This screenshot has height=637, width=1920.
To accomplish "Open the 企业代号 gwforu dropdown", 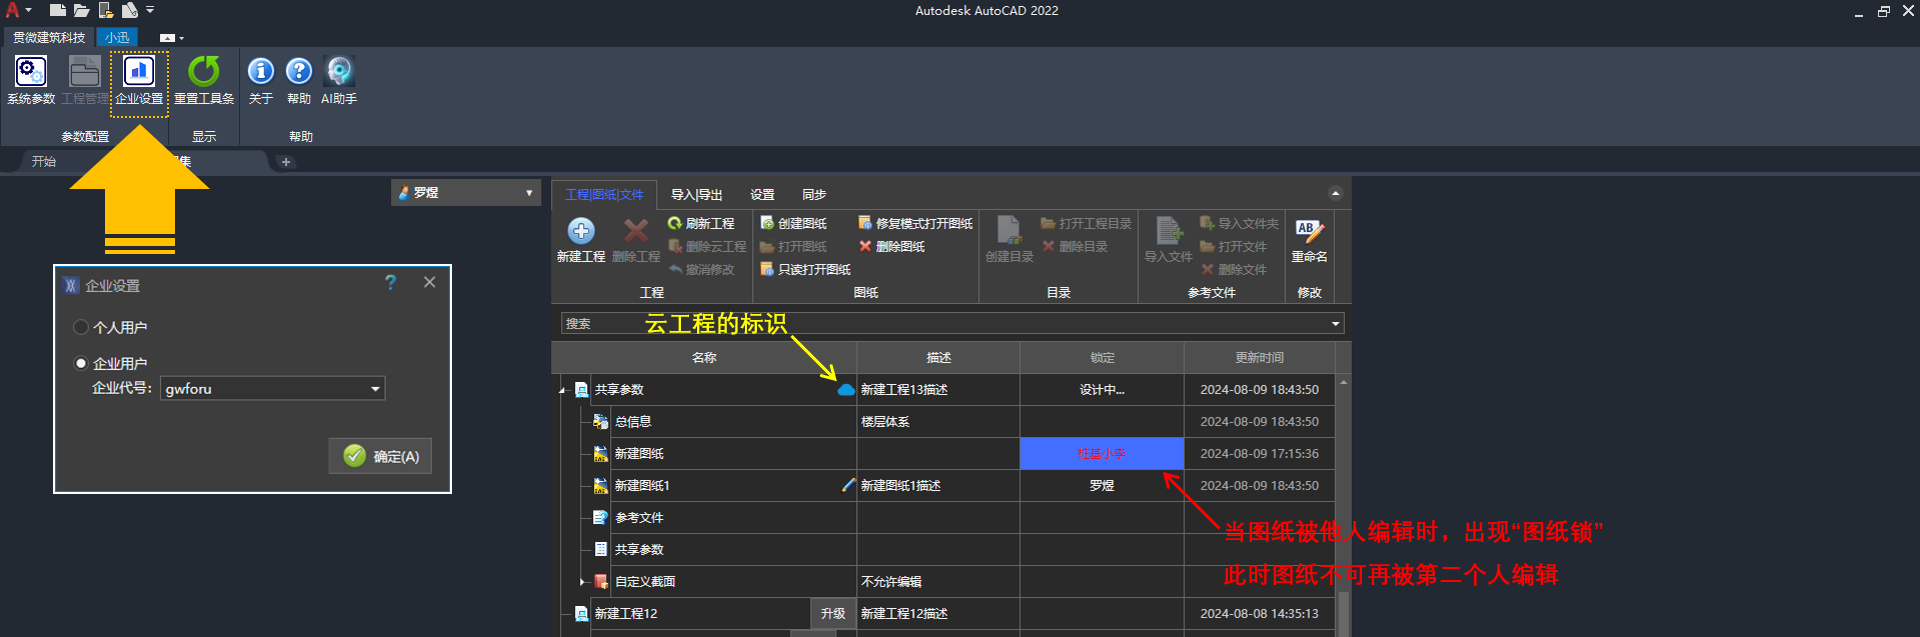I will click(x=375, y=389).
